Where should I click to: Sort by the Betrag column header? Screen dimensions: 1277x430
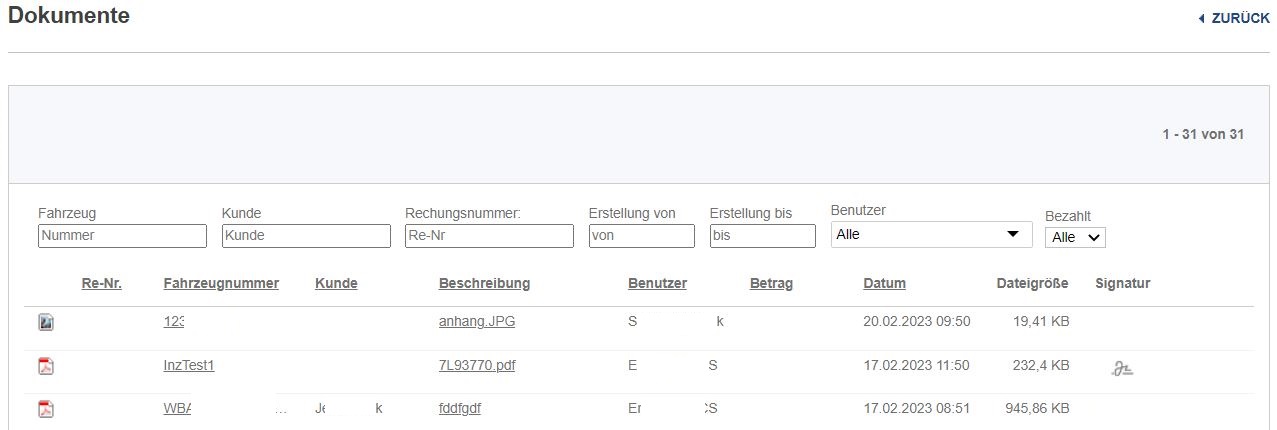(771, 283)
